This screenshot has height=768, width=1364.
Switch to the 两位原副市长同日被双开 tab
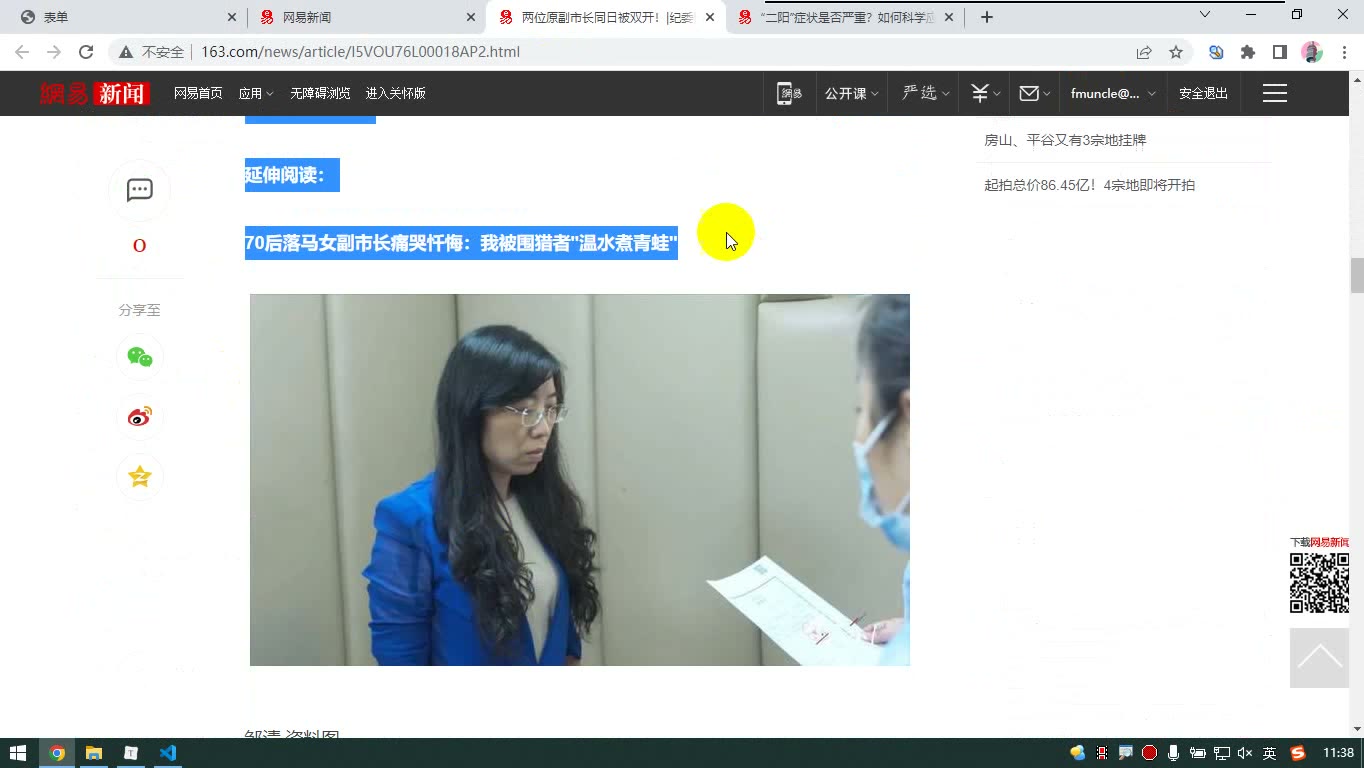[x=607, y=17]
